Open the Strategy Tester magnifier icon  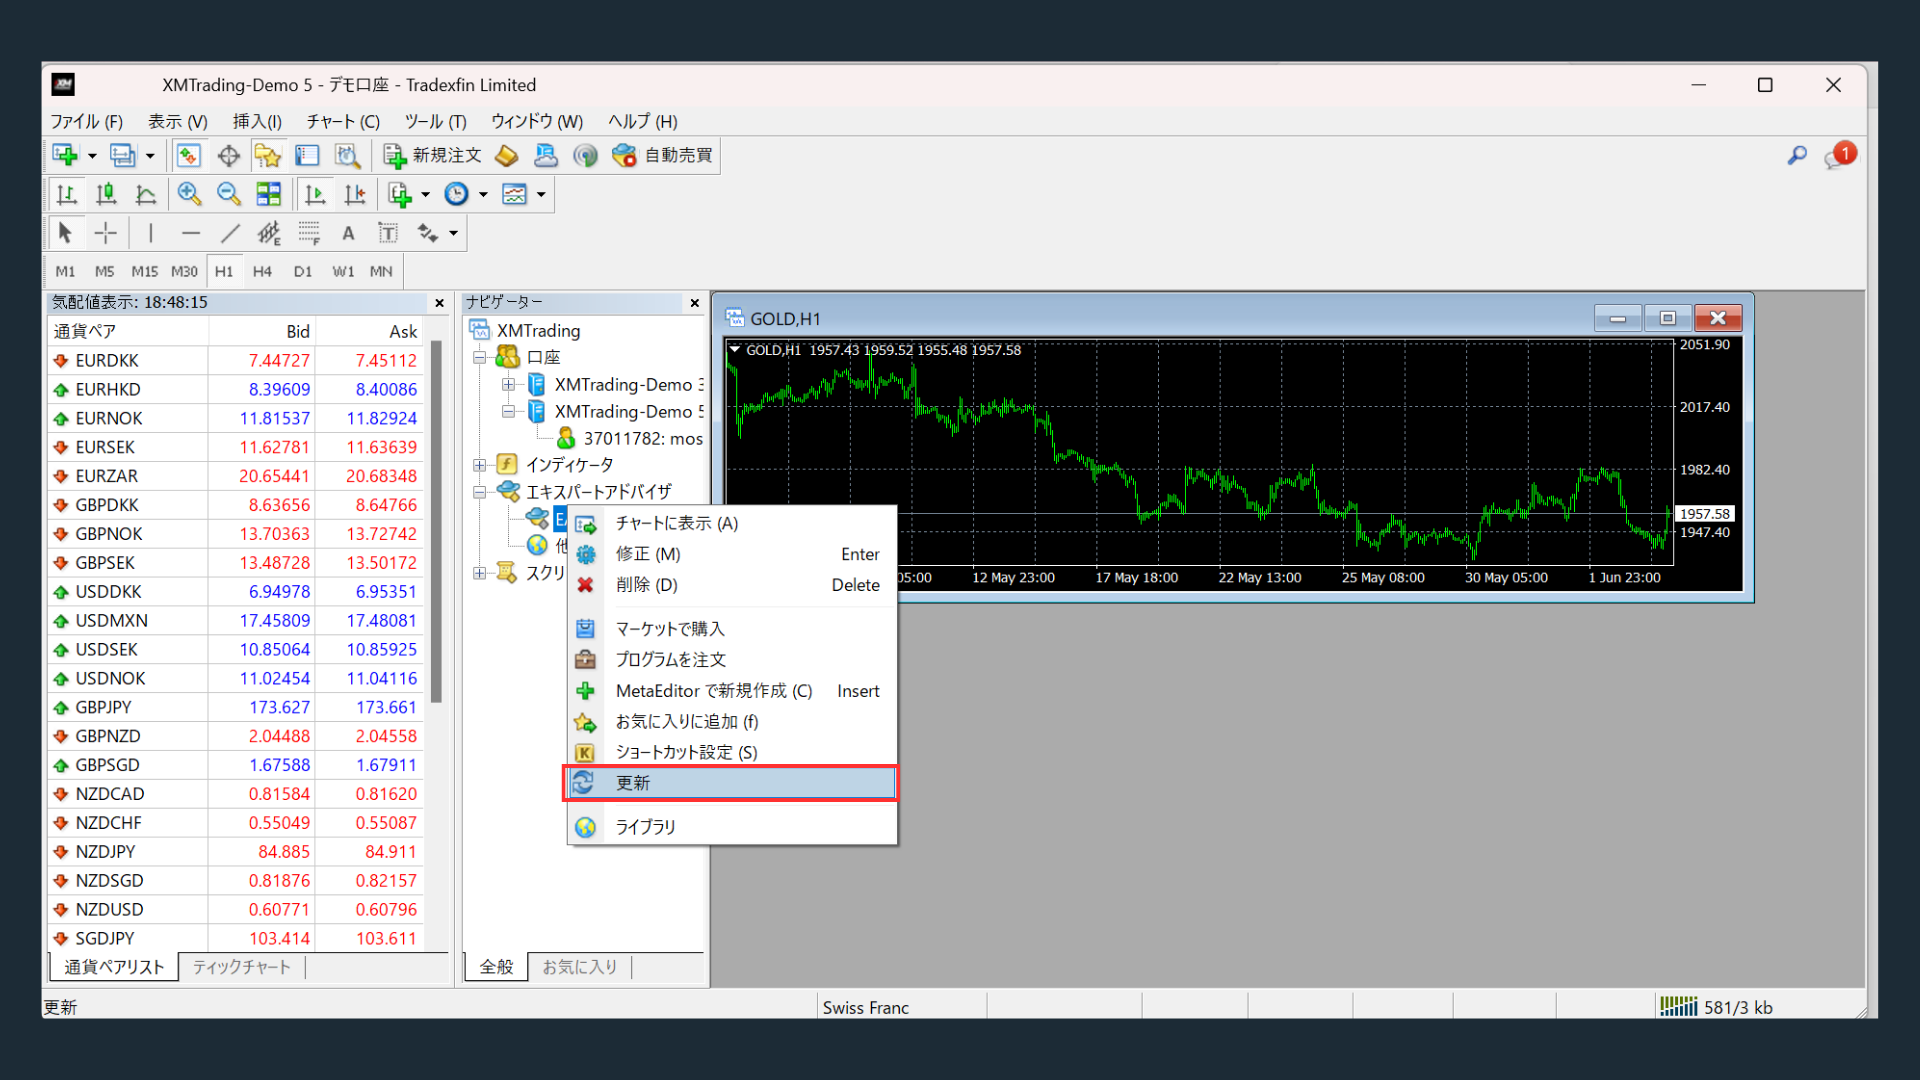click(347, 155)
